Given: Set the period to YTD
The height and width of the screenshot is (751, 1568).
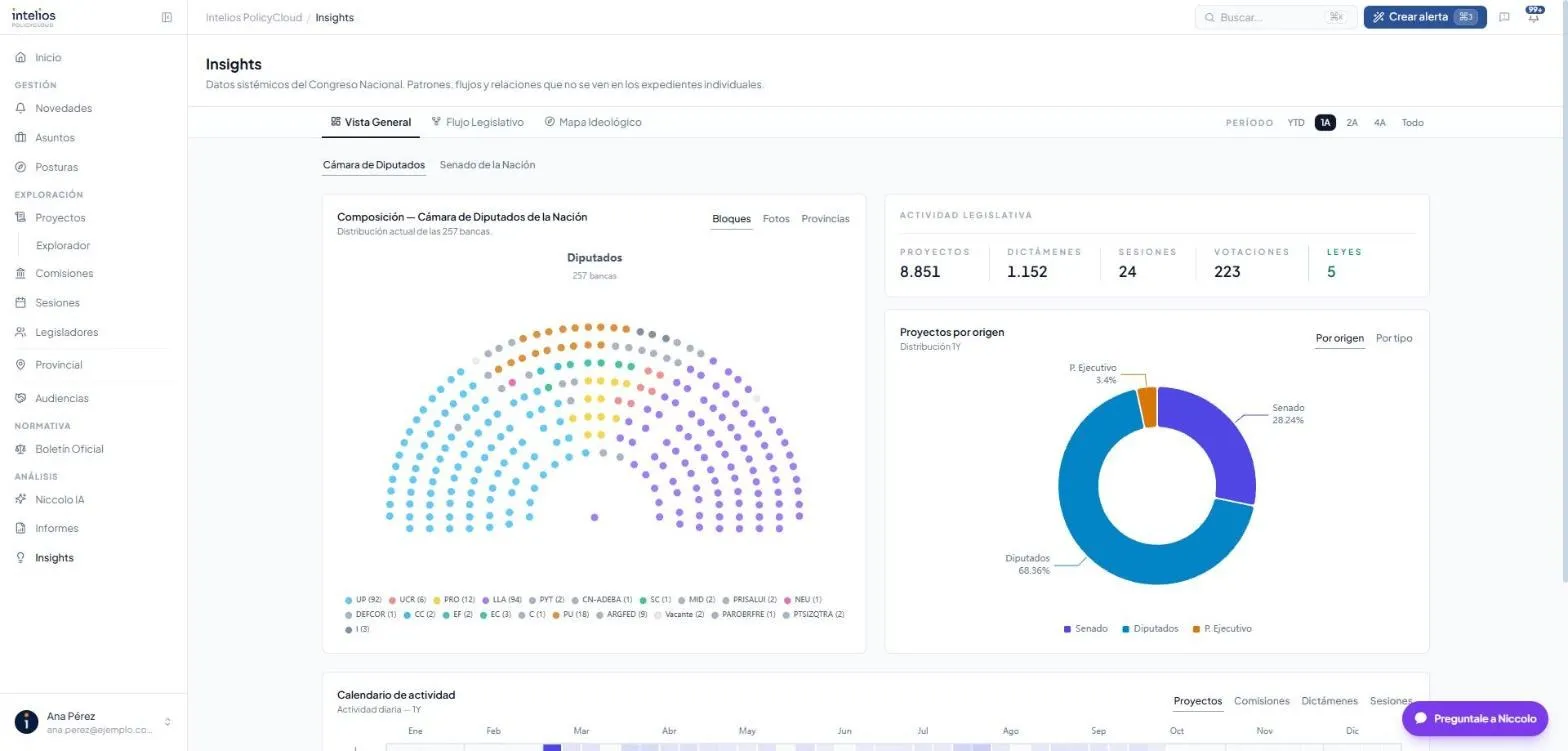Looking at the screenshot, I should click(1296, 123).
